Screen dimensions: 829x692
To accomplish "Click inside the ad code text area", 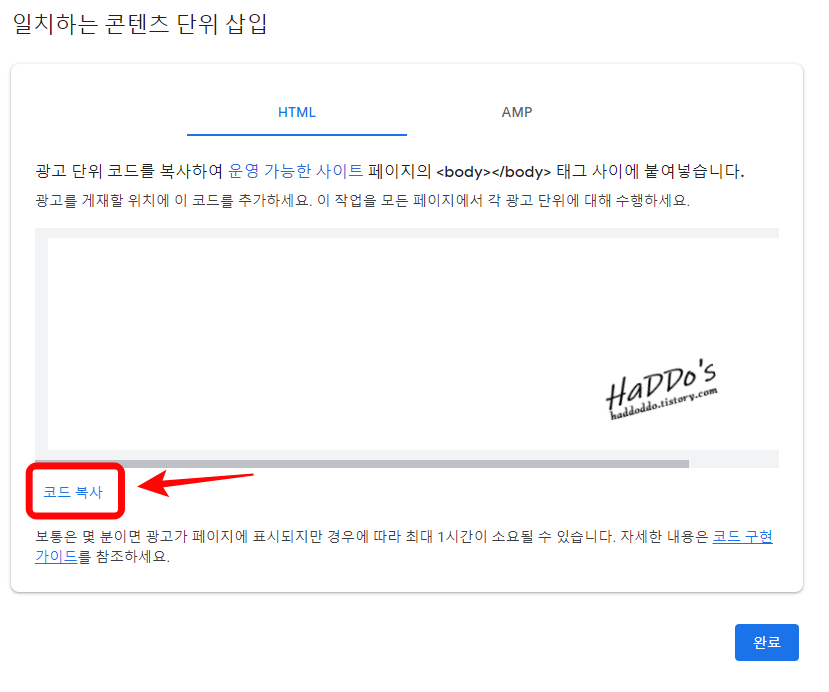I will click(413, 344).
